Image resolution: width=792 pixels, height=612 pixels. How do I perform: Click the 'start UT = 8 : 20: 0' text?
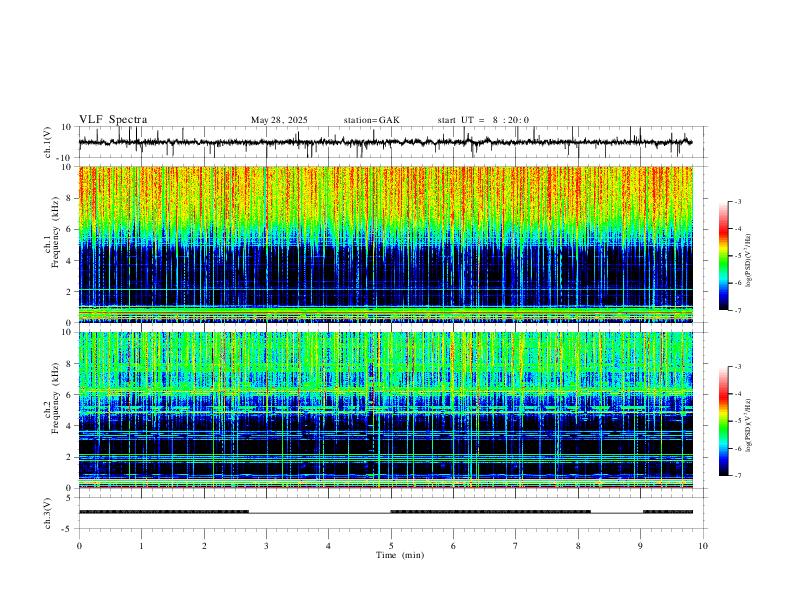(483, 120)
